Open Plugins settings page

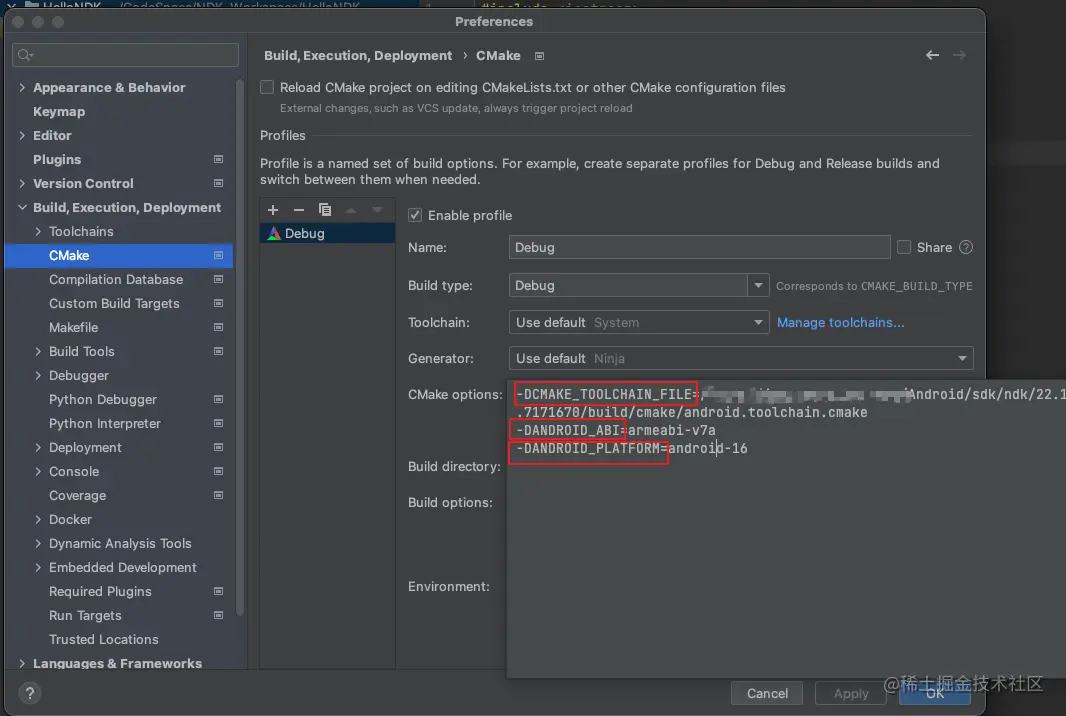(x=57, y=159)
